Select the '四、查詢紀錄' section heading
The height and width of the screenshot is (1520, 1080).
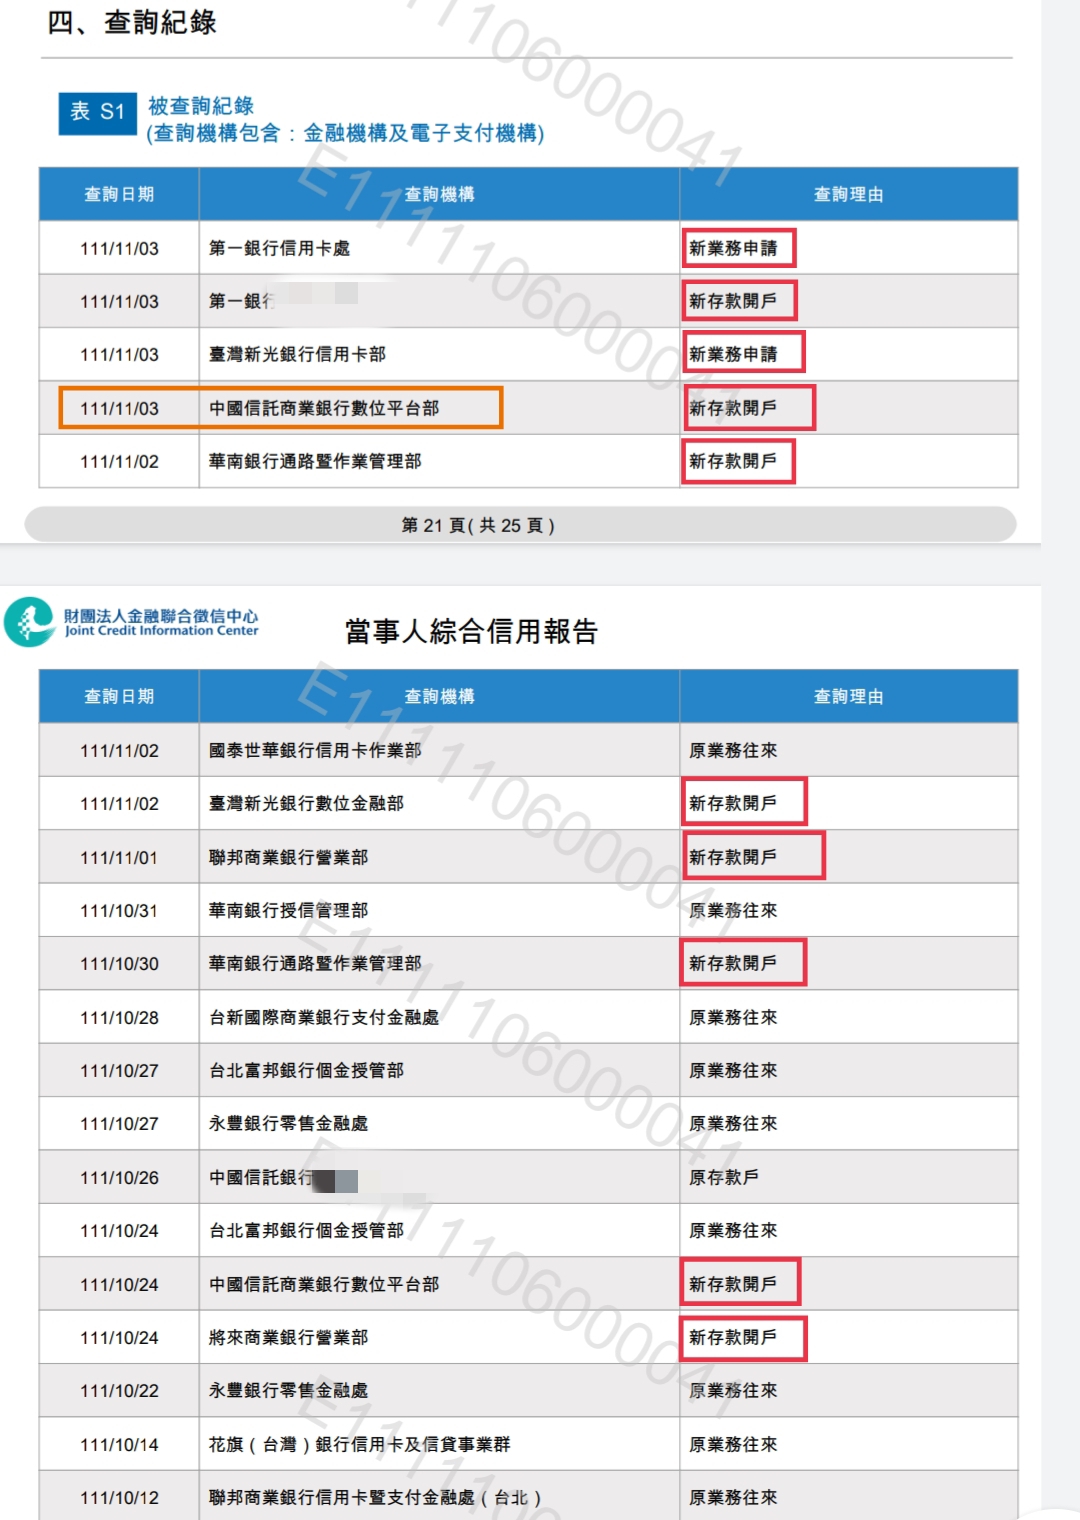click(x=132, y=22)
